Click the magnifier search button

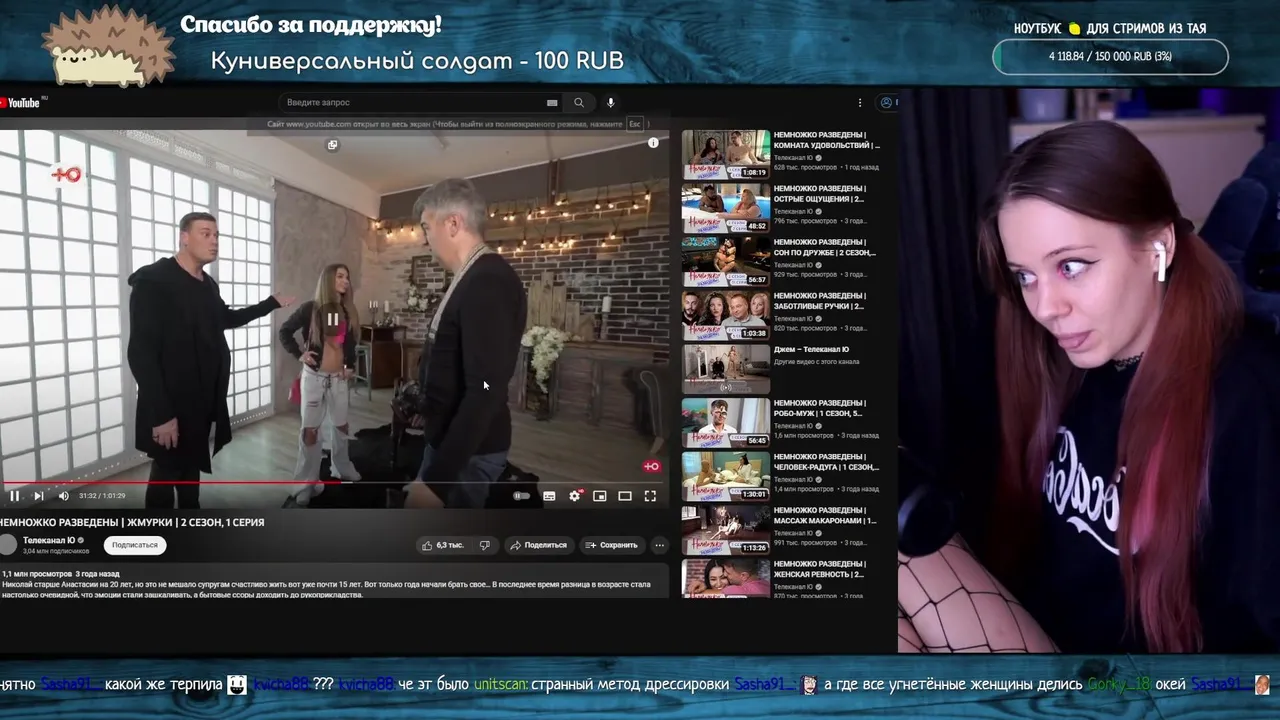[579, 102]
